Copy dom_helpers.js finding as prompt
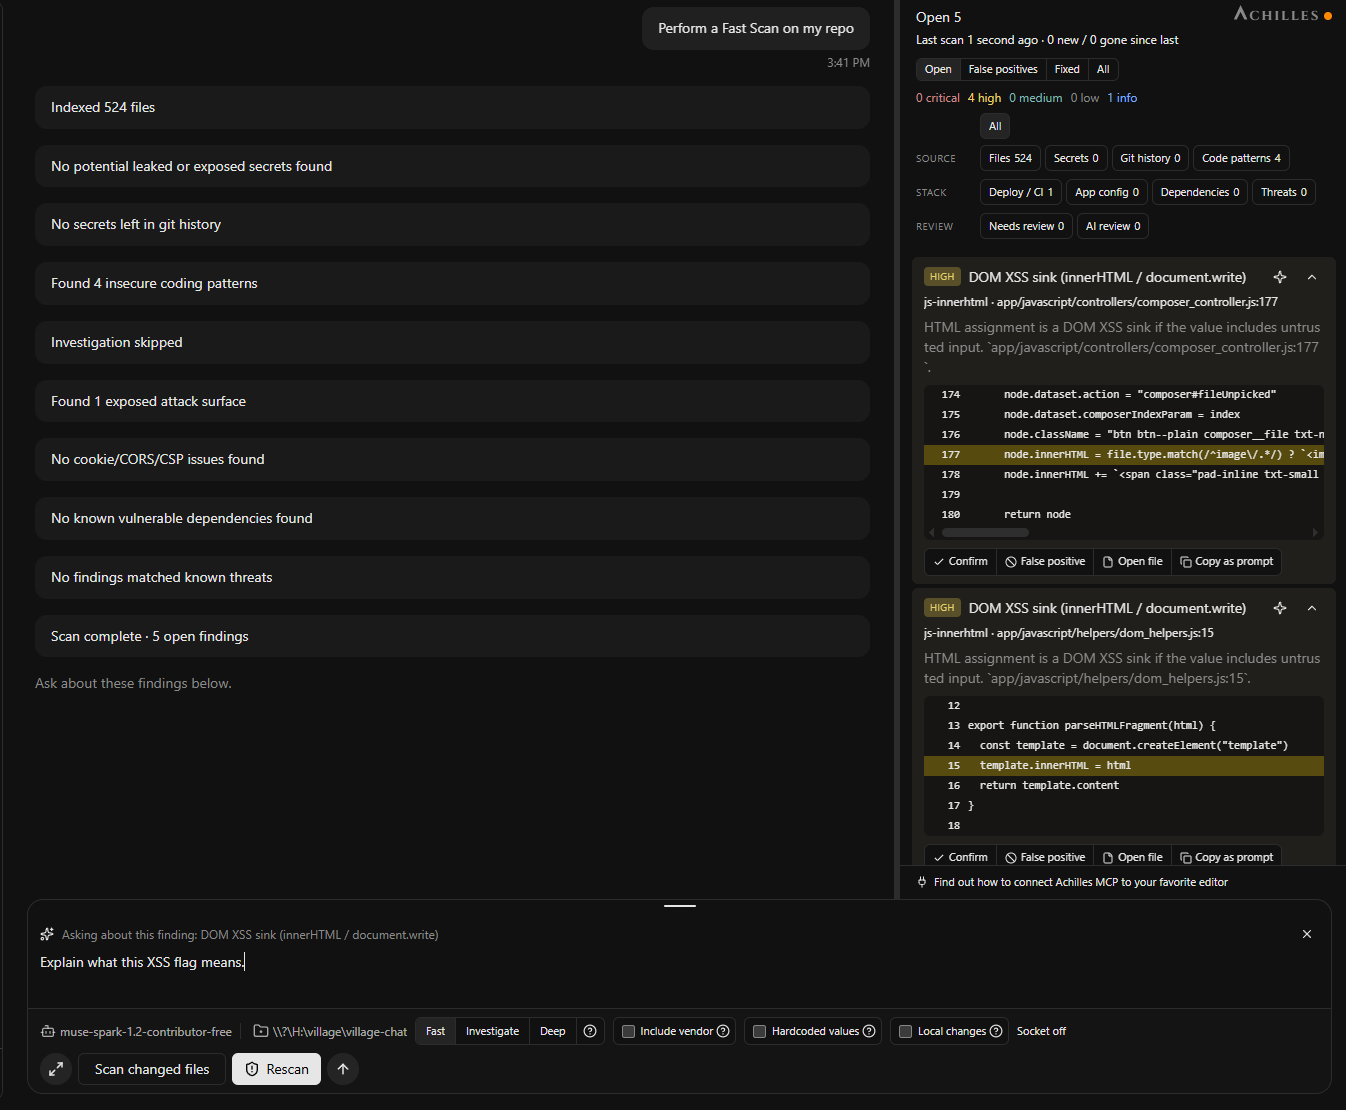The width and height of the screenshot is (1347, 1110). tap(1226, 857)
